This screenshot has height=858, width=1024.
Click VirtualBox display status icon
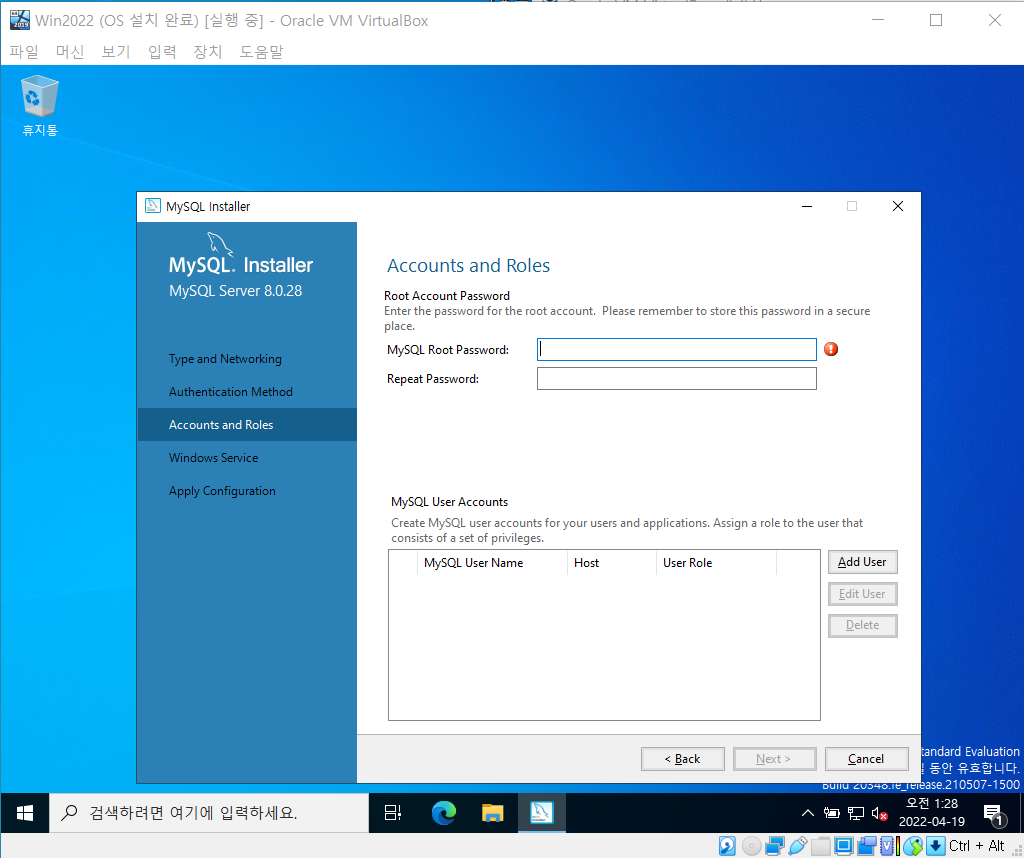pos(843,846)
